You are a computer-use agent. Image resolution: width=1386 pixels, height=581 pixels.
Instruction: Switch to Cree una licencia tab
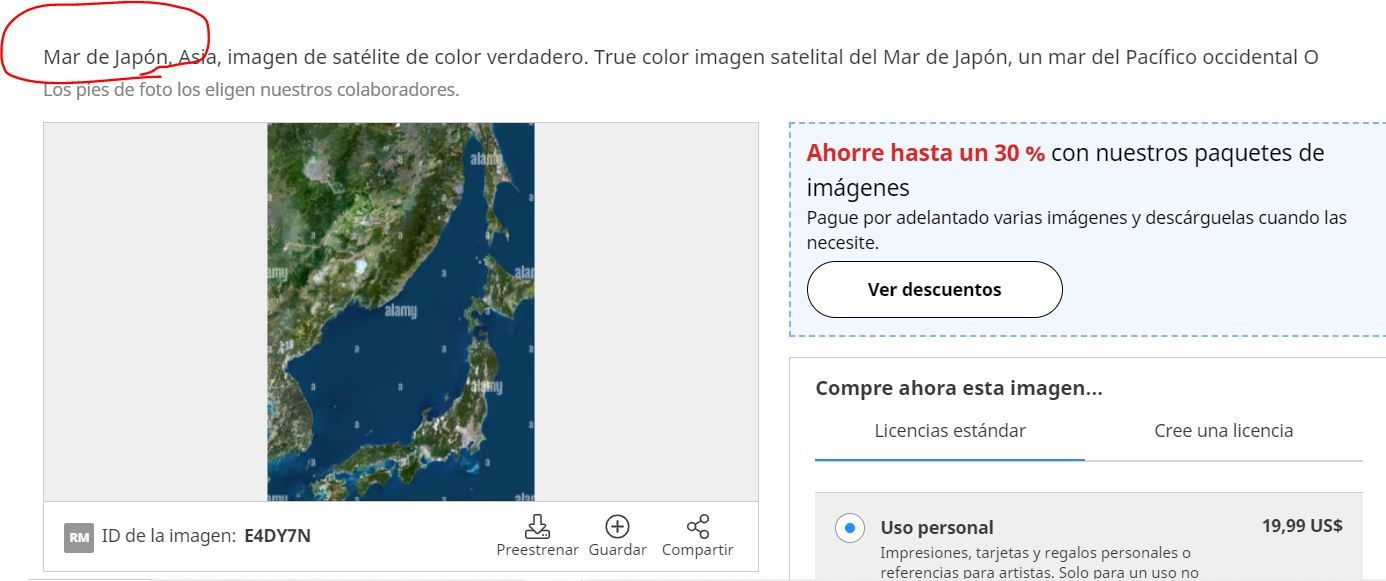pos(1223,431)
